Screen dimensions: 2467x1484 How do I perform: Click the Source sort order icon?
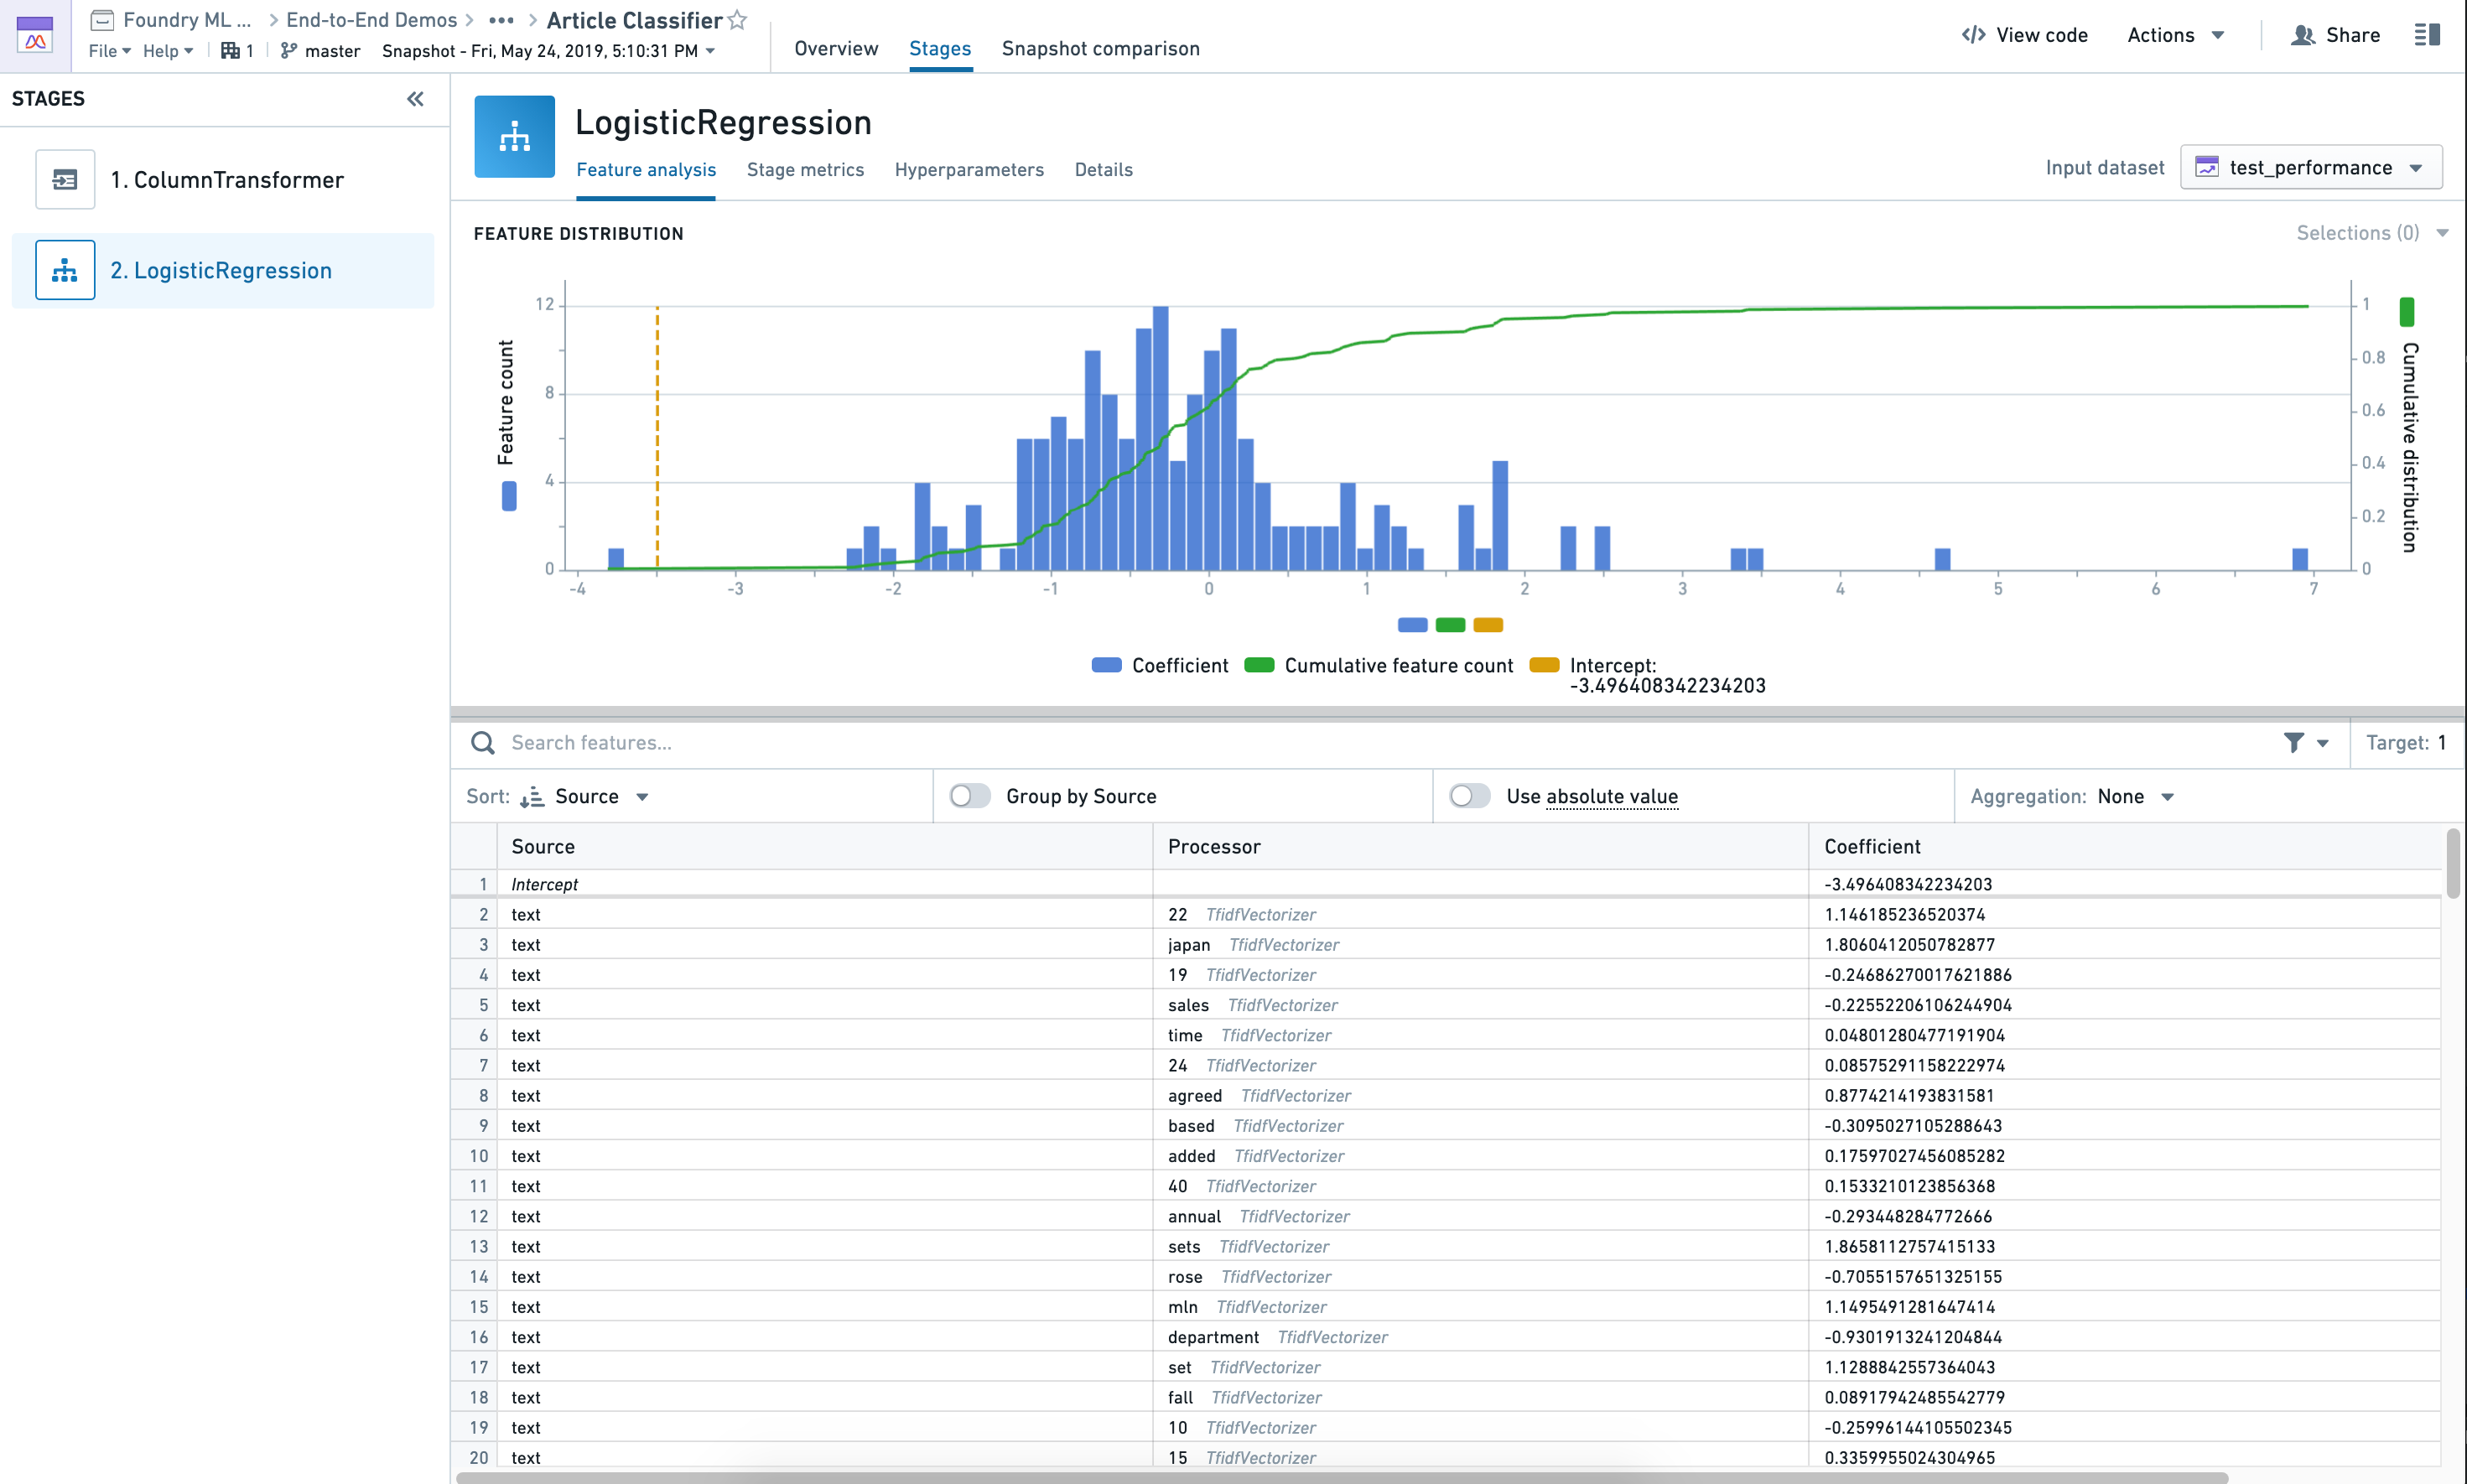pyautogui.click(x=532, y=797)
